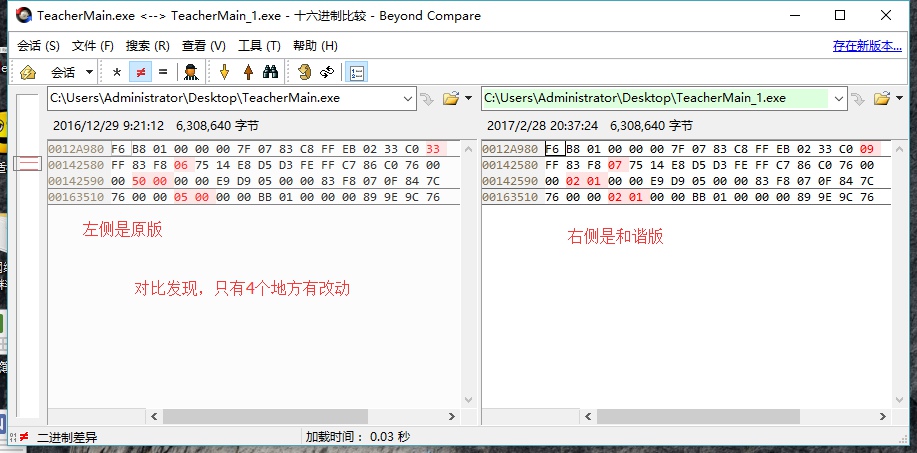Click Beyond Compare app icon in title bar
This screenshot has width=917, height=453.
click(x=23, y=15)
